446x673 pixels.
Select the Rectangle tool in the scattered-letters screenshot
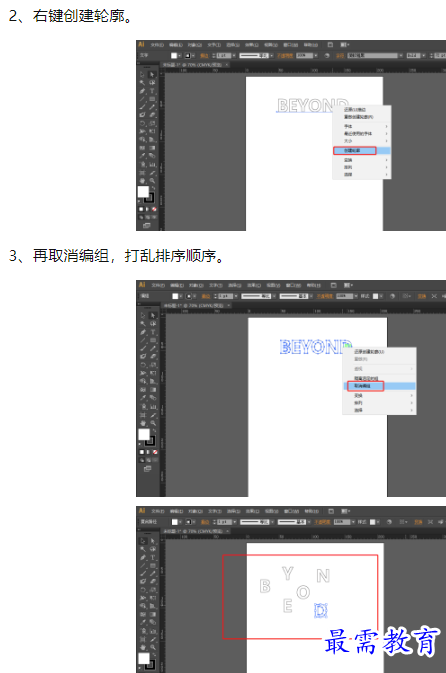click(152, 566)
